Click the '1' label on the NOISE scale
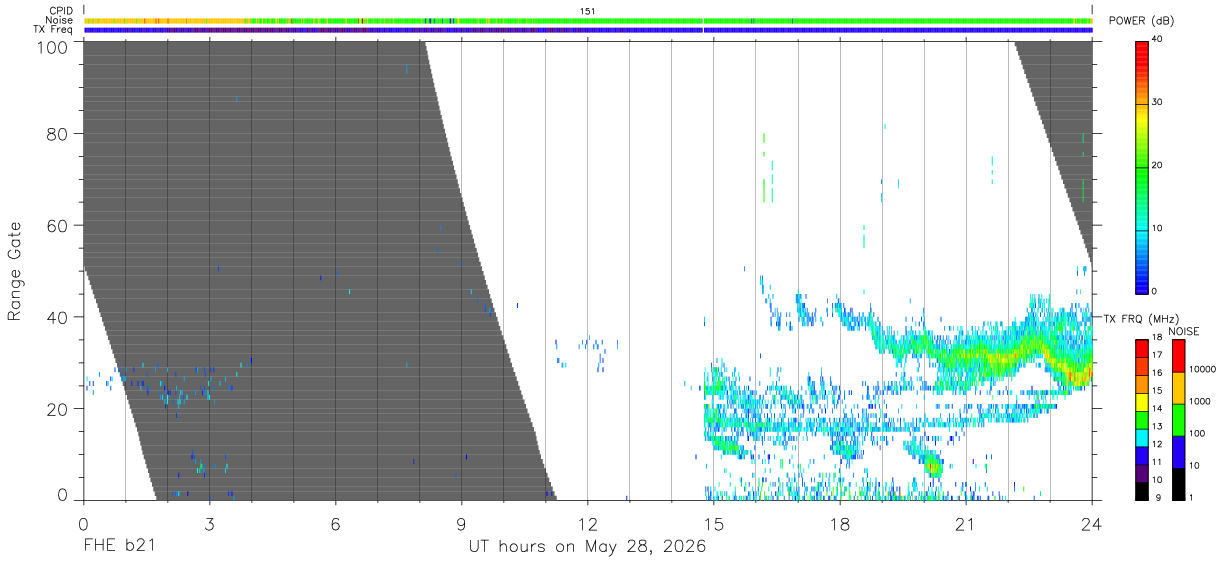Image resolution: width=1228 pixels, height=567 pixels. (1191, 497)
